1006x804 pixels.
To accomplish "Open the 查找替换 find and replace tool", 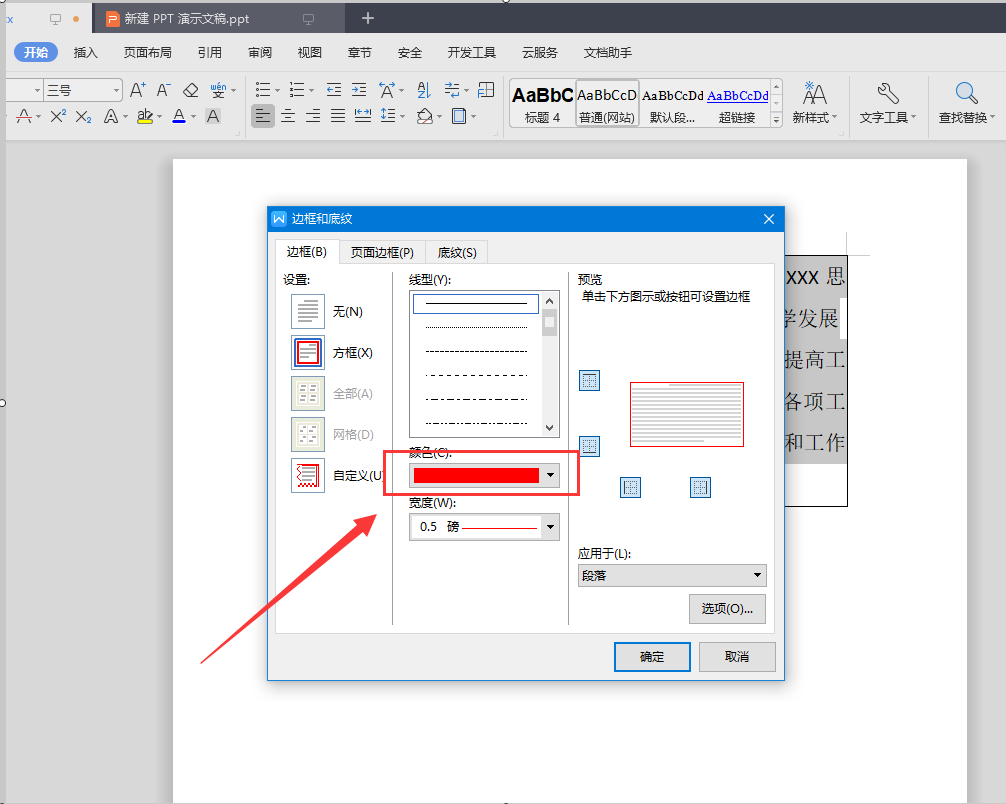I will [966, 103].
